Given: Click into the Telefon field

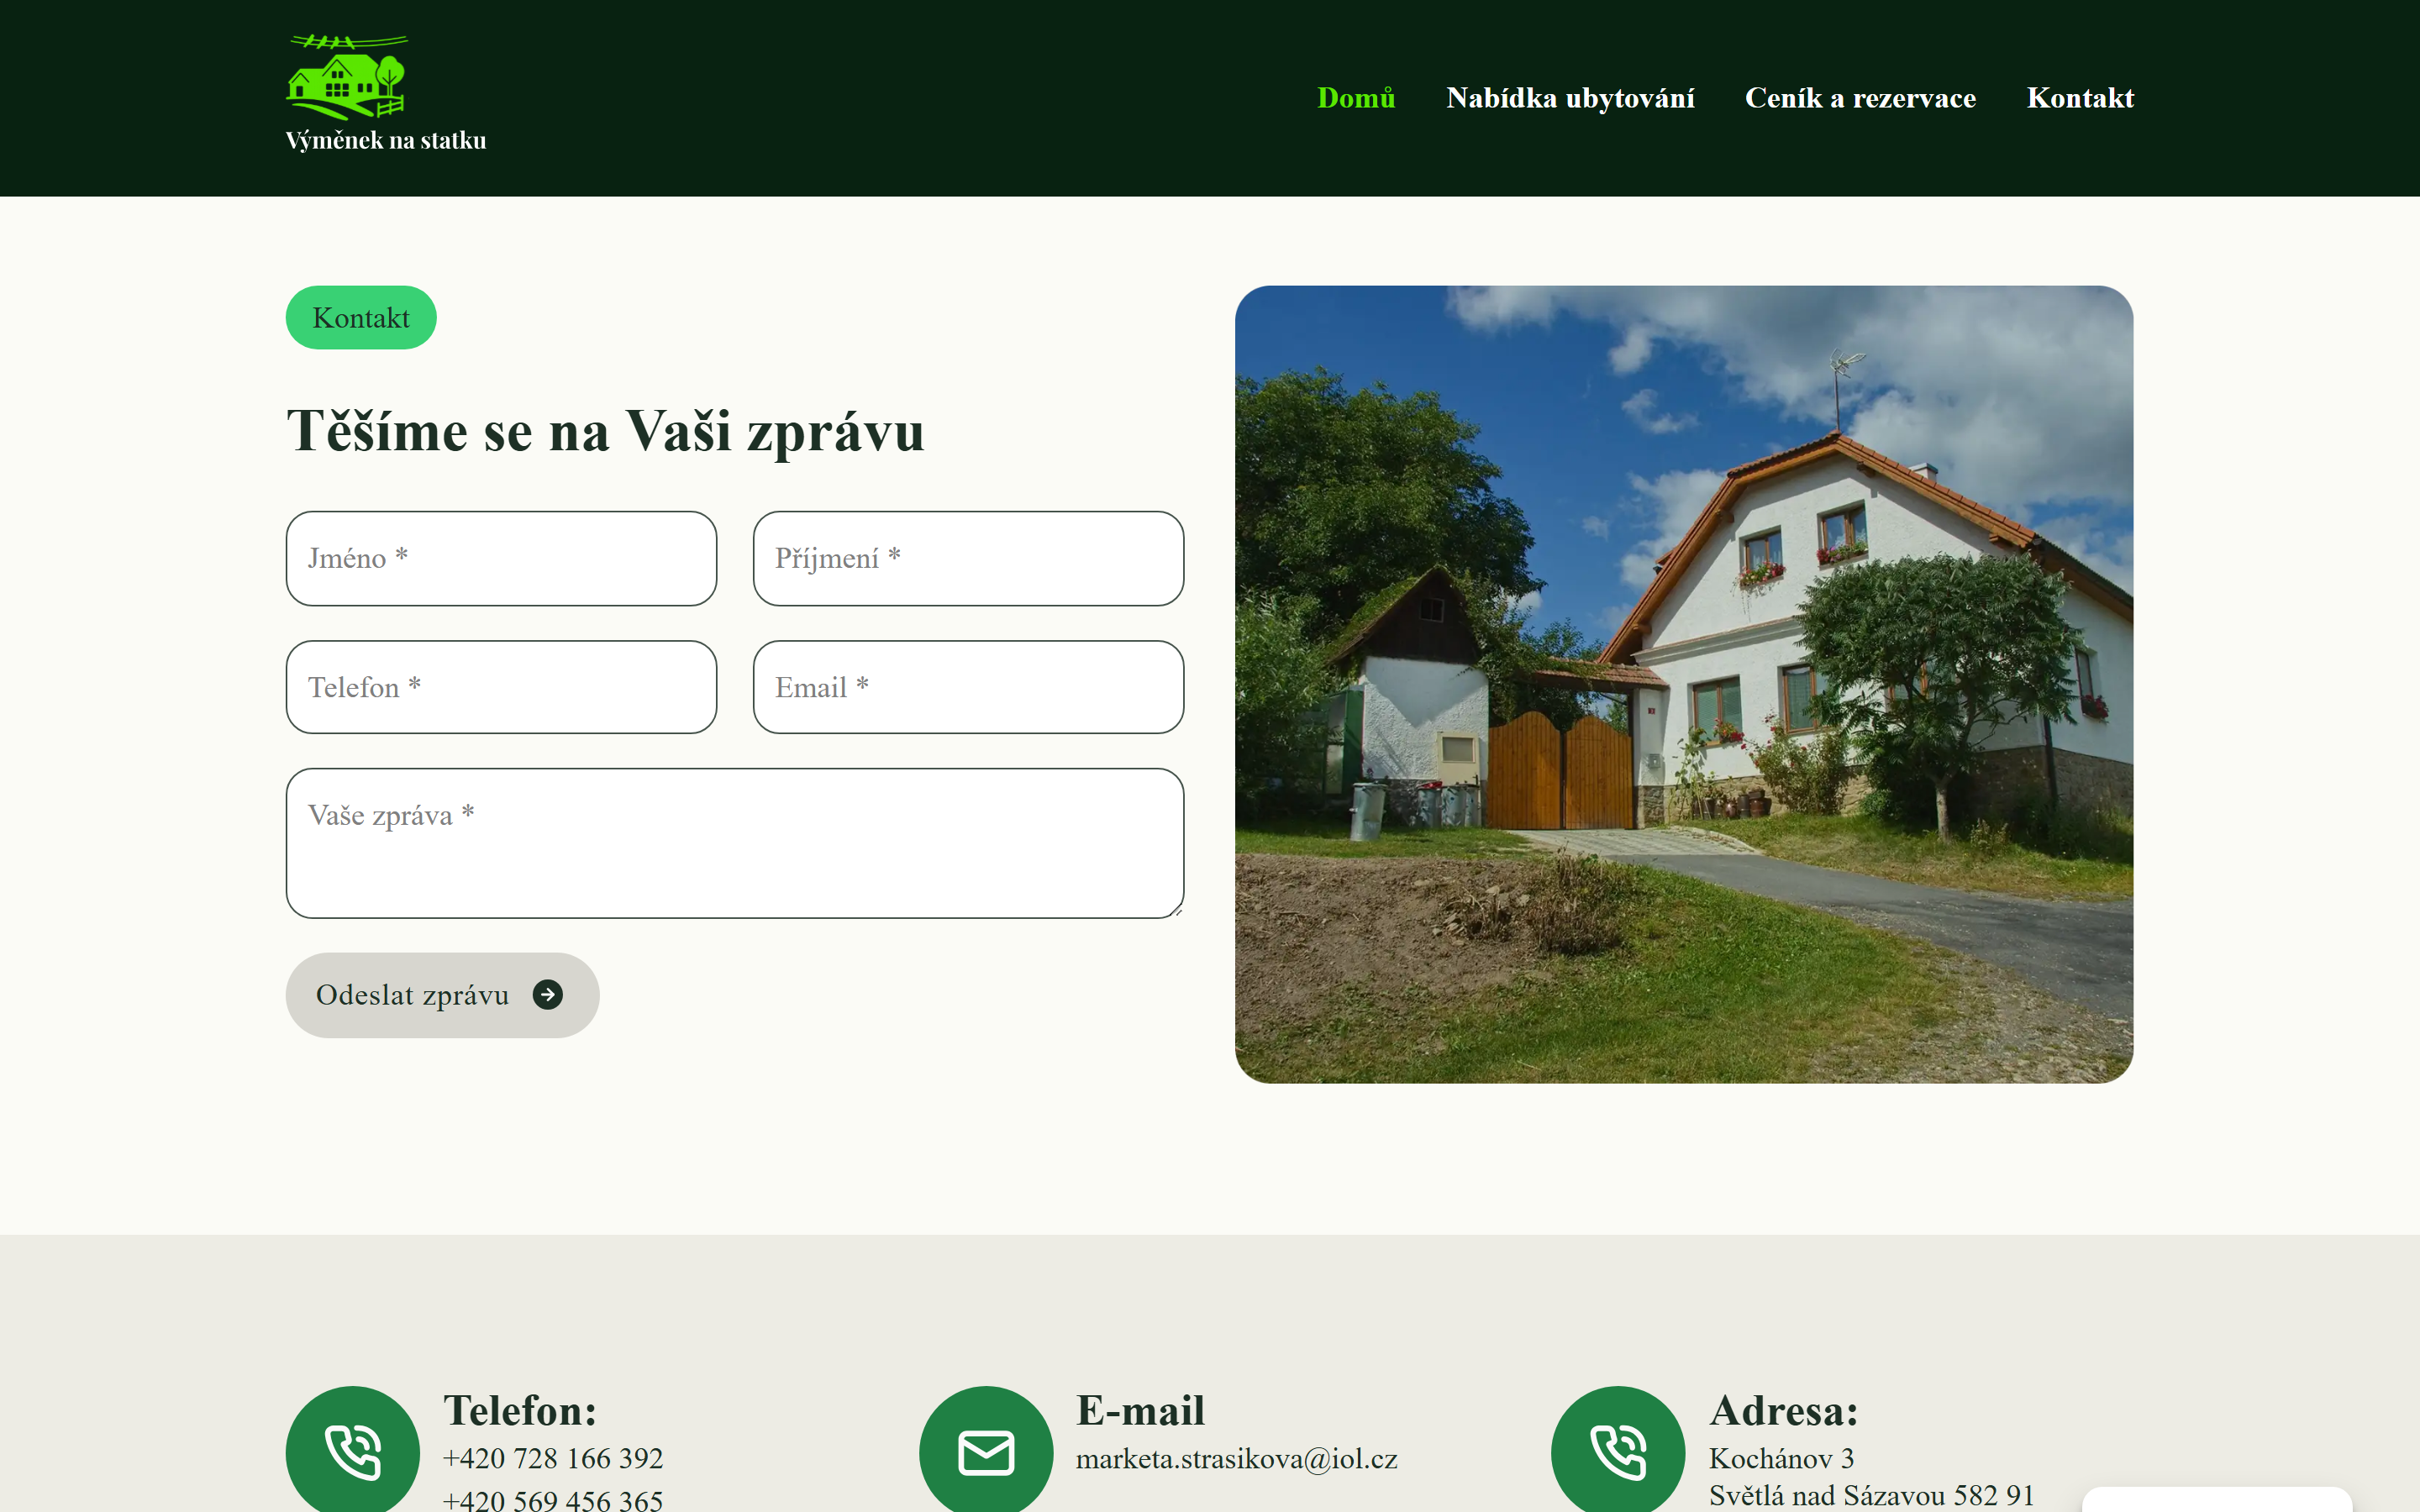Looking at the screenshot, I should (x=501, y=687).
